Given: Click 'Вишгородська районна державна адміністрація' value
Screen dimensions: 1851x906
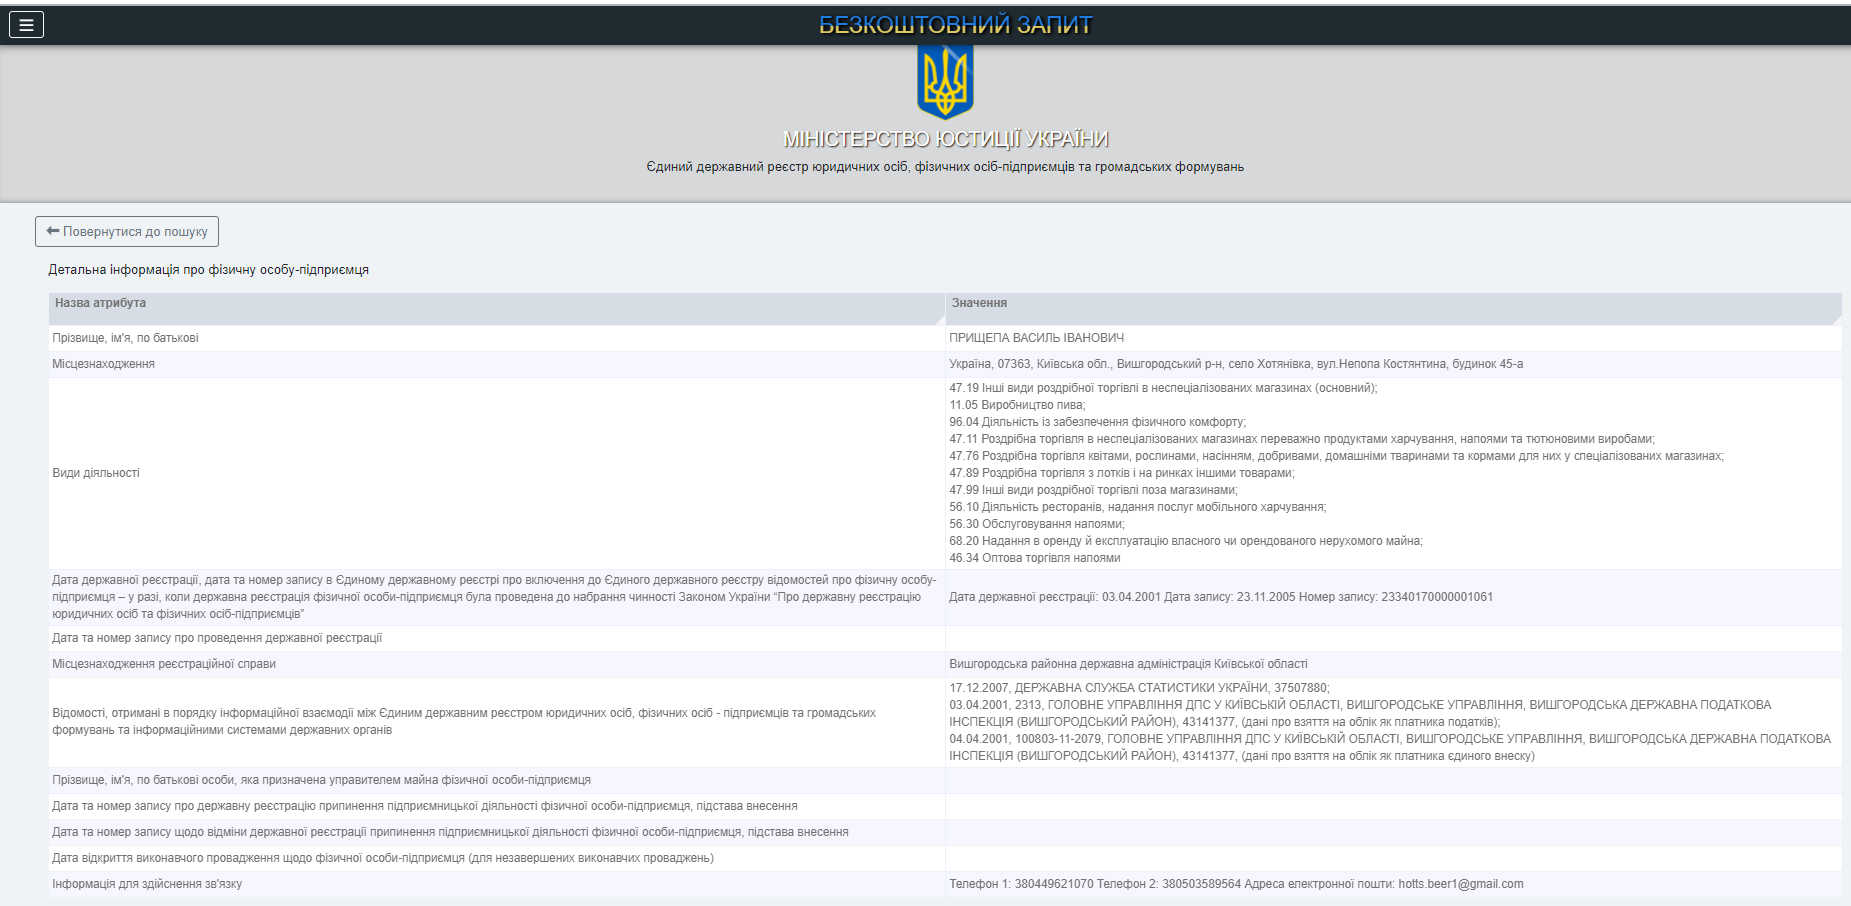Looking at the screenshot, I should [1127, 664].
